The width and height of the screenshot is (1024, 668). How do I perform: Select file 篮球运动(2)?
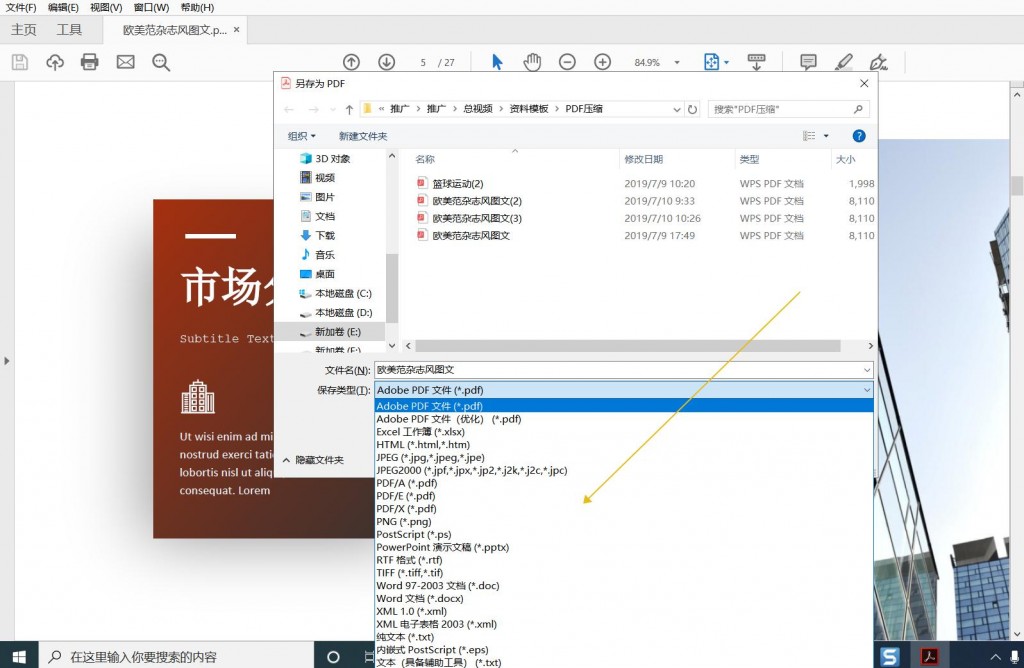(x=458, y=183)
